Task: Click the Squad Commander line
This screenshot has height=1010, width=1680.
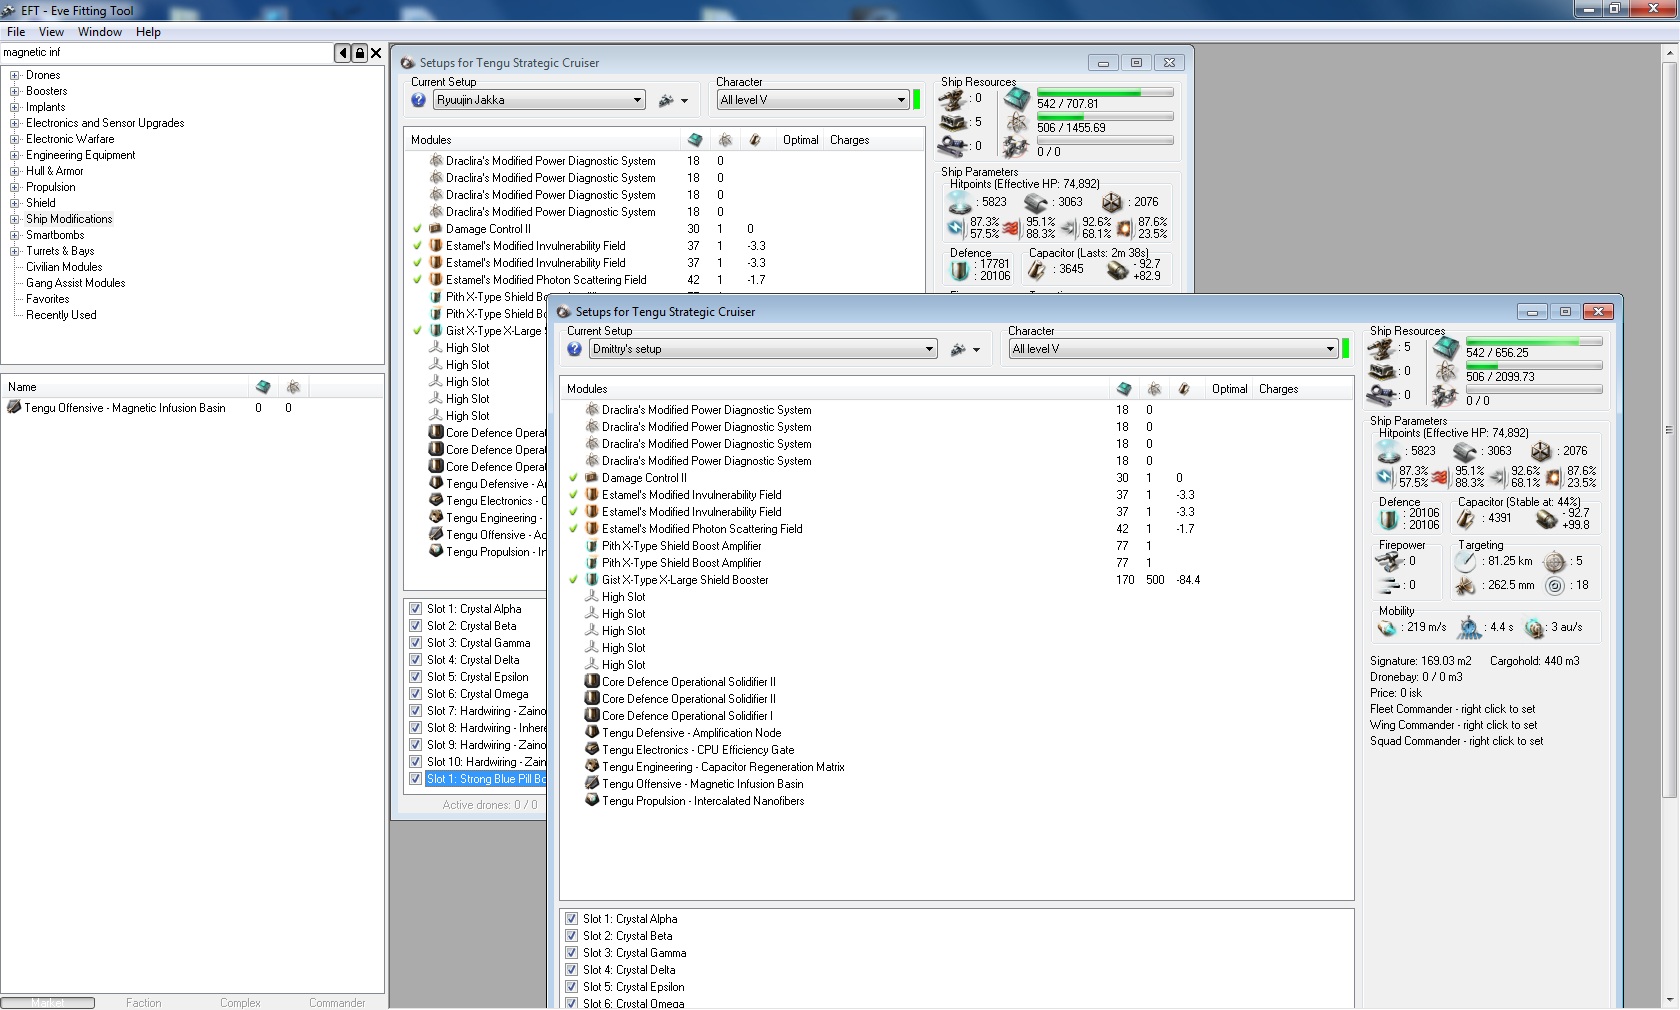Action: pos(1456,741)
